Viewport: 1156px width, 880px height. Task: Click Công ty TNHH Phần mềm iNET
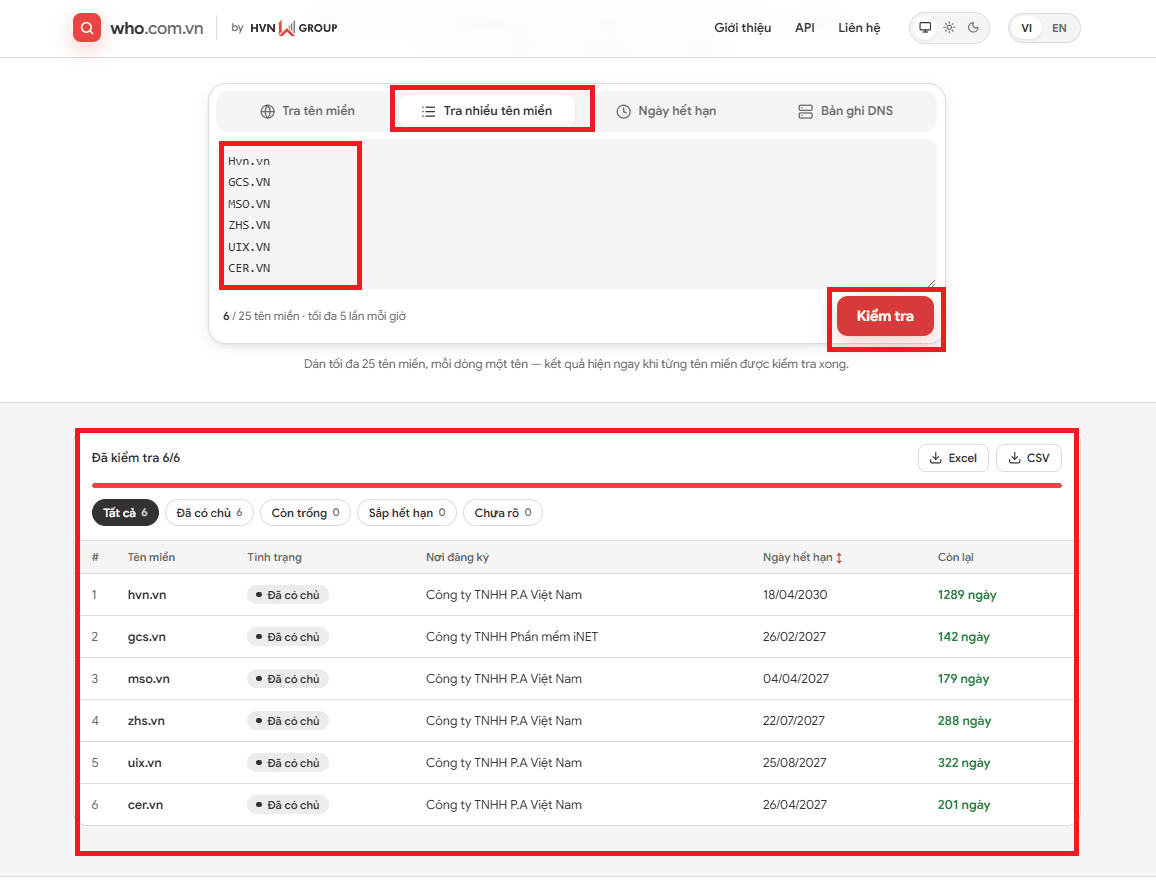(512, 637)
